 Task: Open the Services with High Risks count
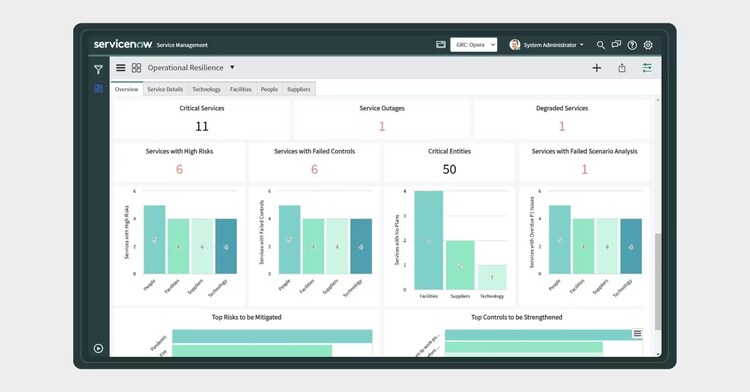[x=179, y=169]
